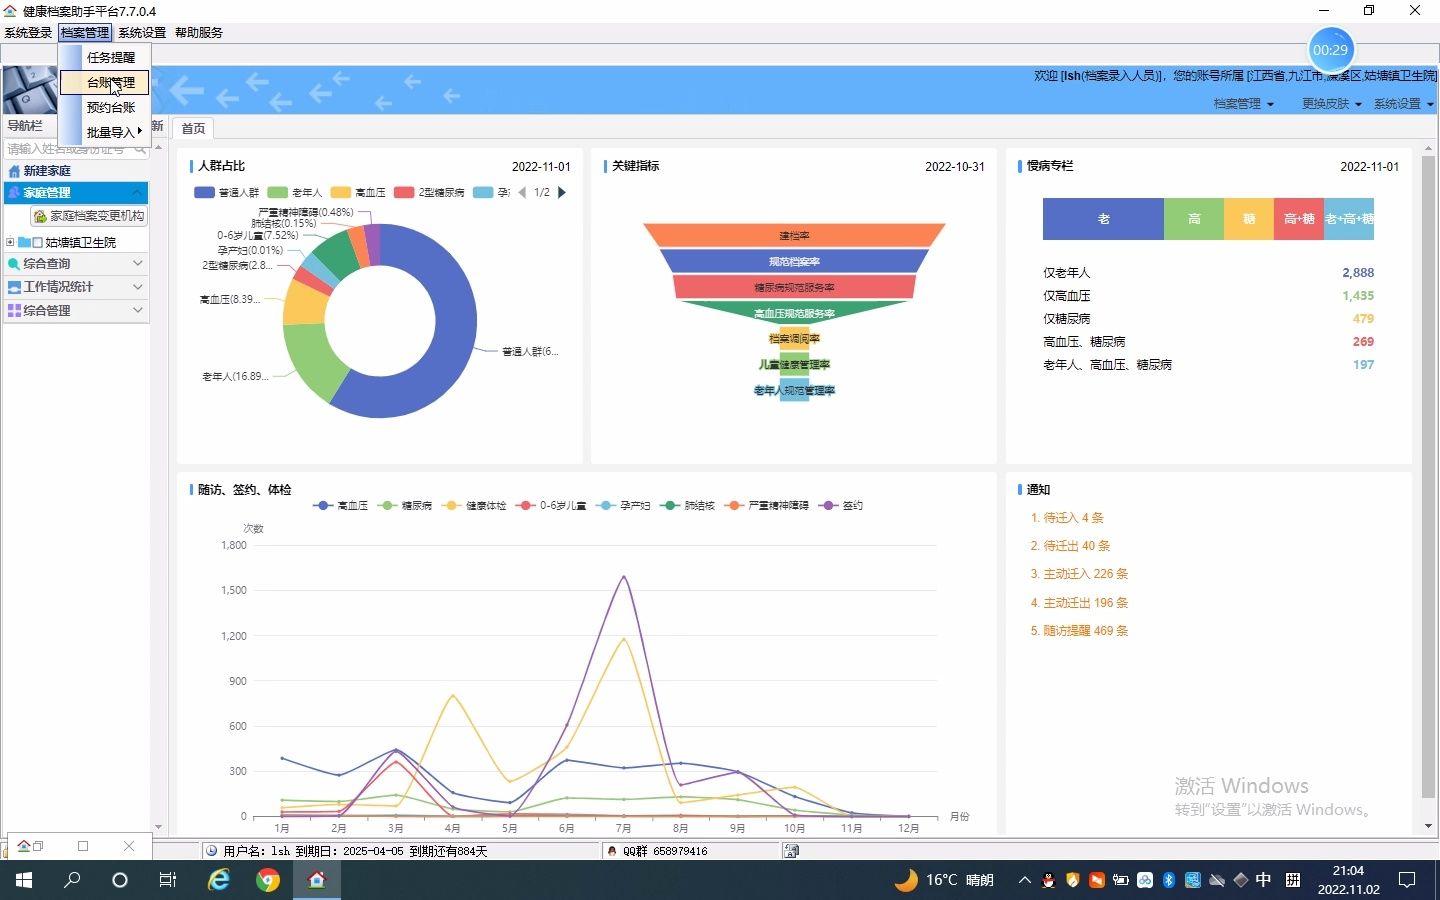The width and height of the screenshot is (1440, 900).
Task: Click the 家庭档案变更机构 button icon
Action: pyautogui.click(x=40, y=216)
